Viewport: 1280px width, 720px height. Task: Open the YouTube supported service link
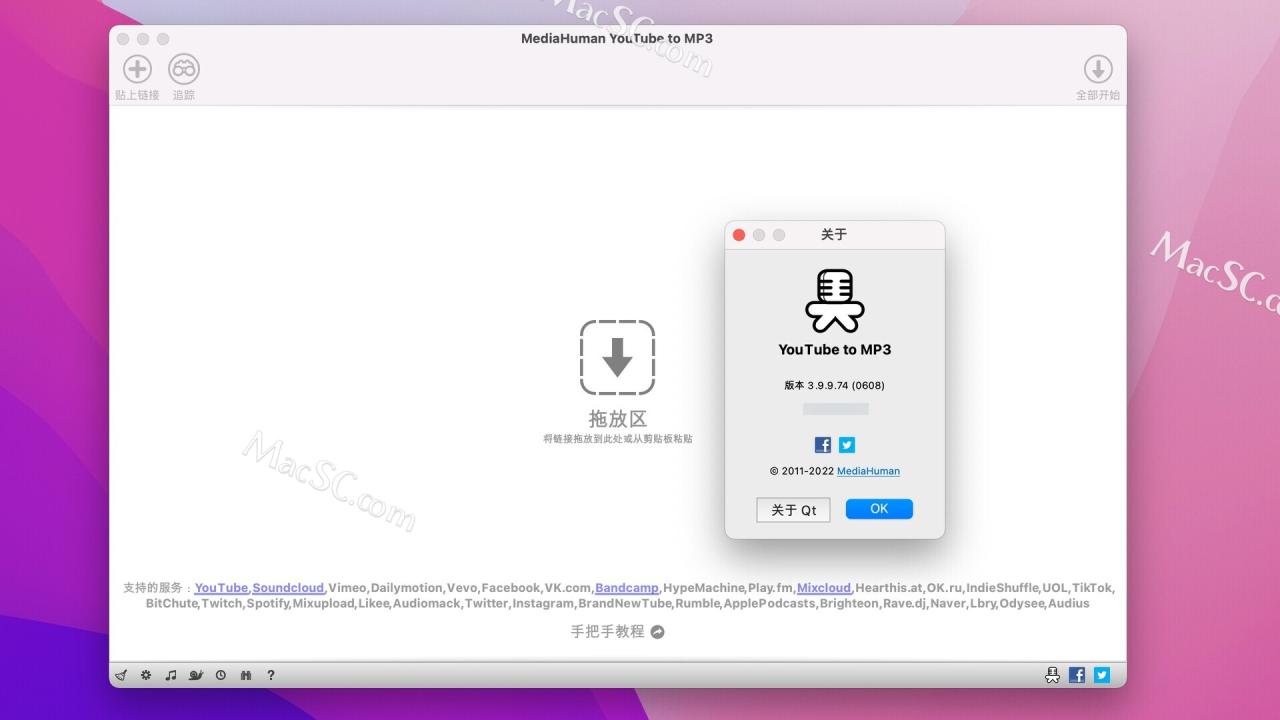pos(221,588)
